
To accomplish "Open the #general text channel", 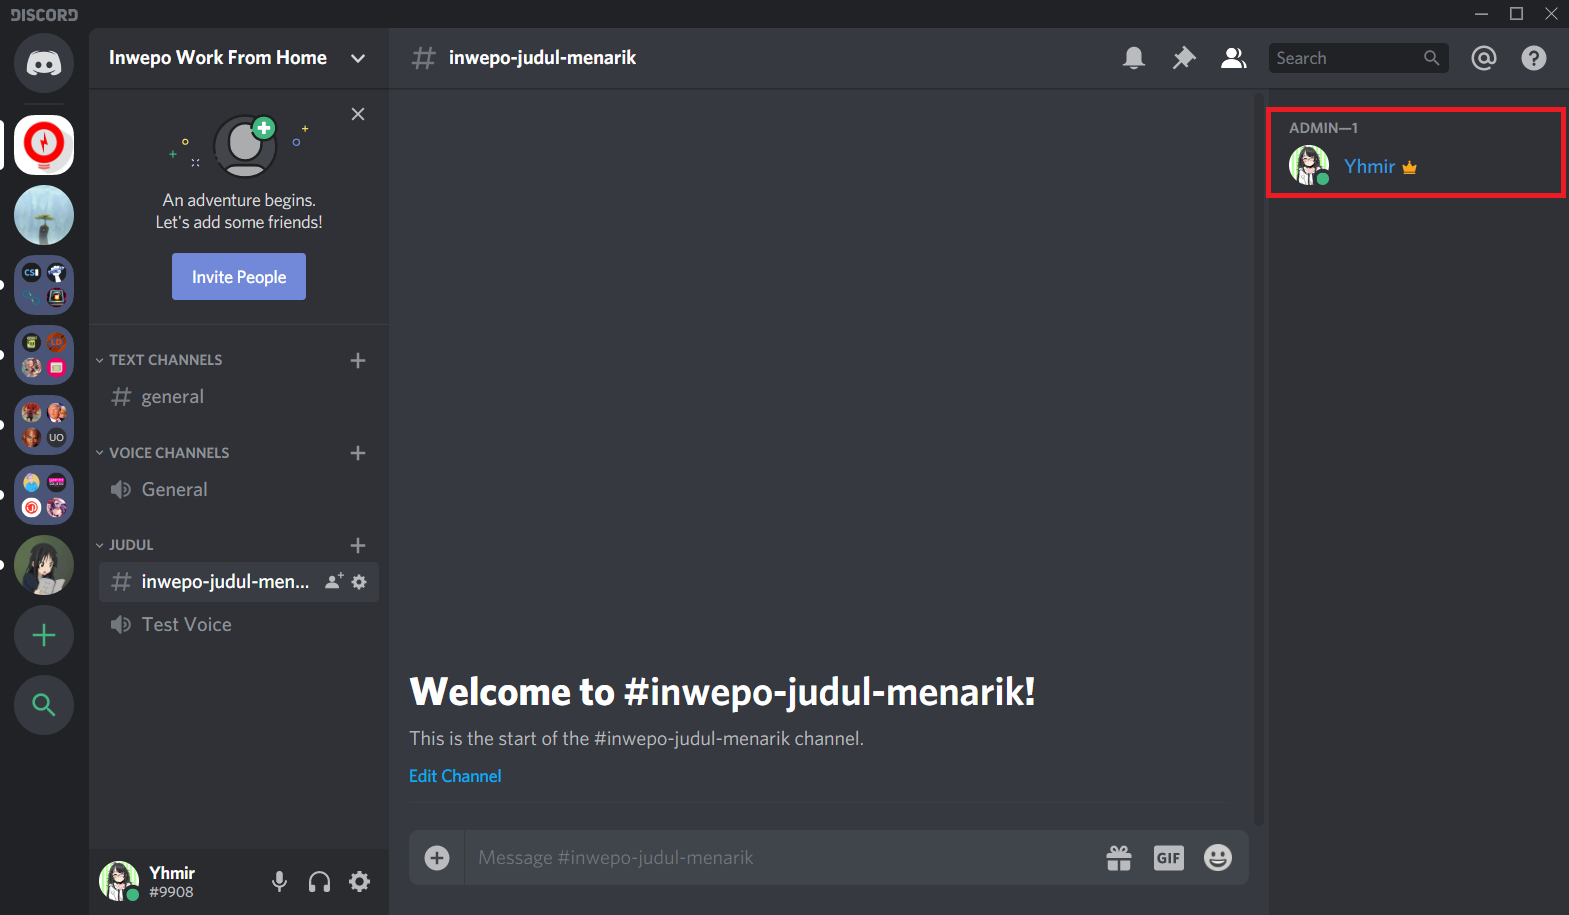I will [x=238, y=397].
